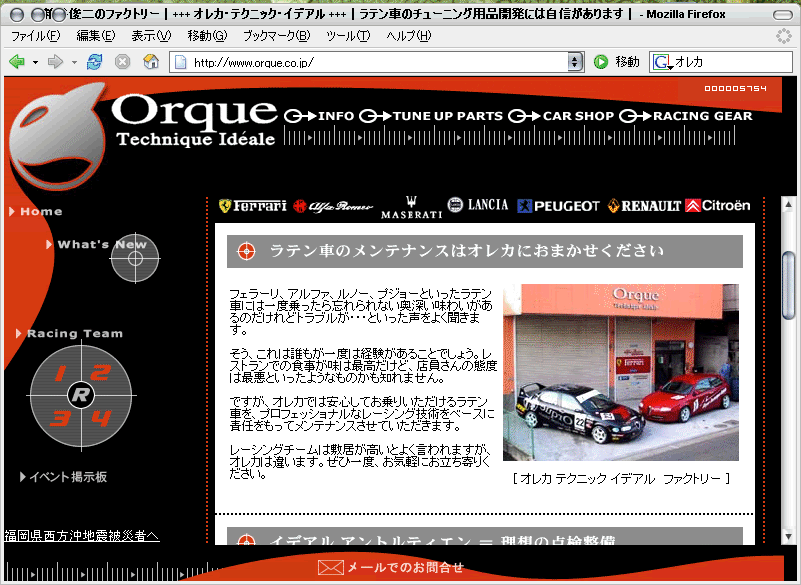Click the Renault brand logo

644,206
